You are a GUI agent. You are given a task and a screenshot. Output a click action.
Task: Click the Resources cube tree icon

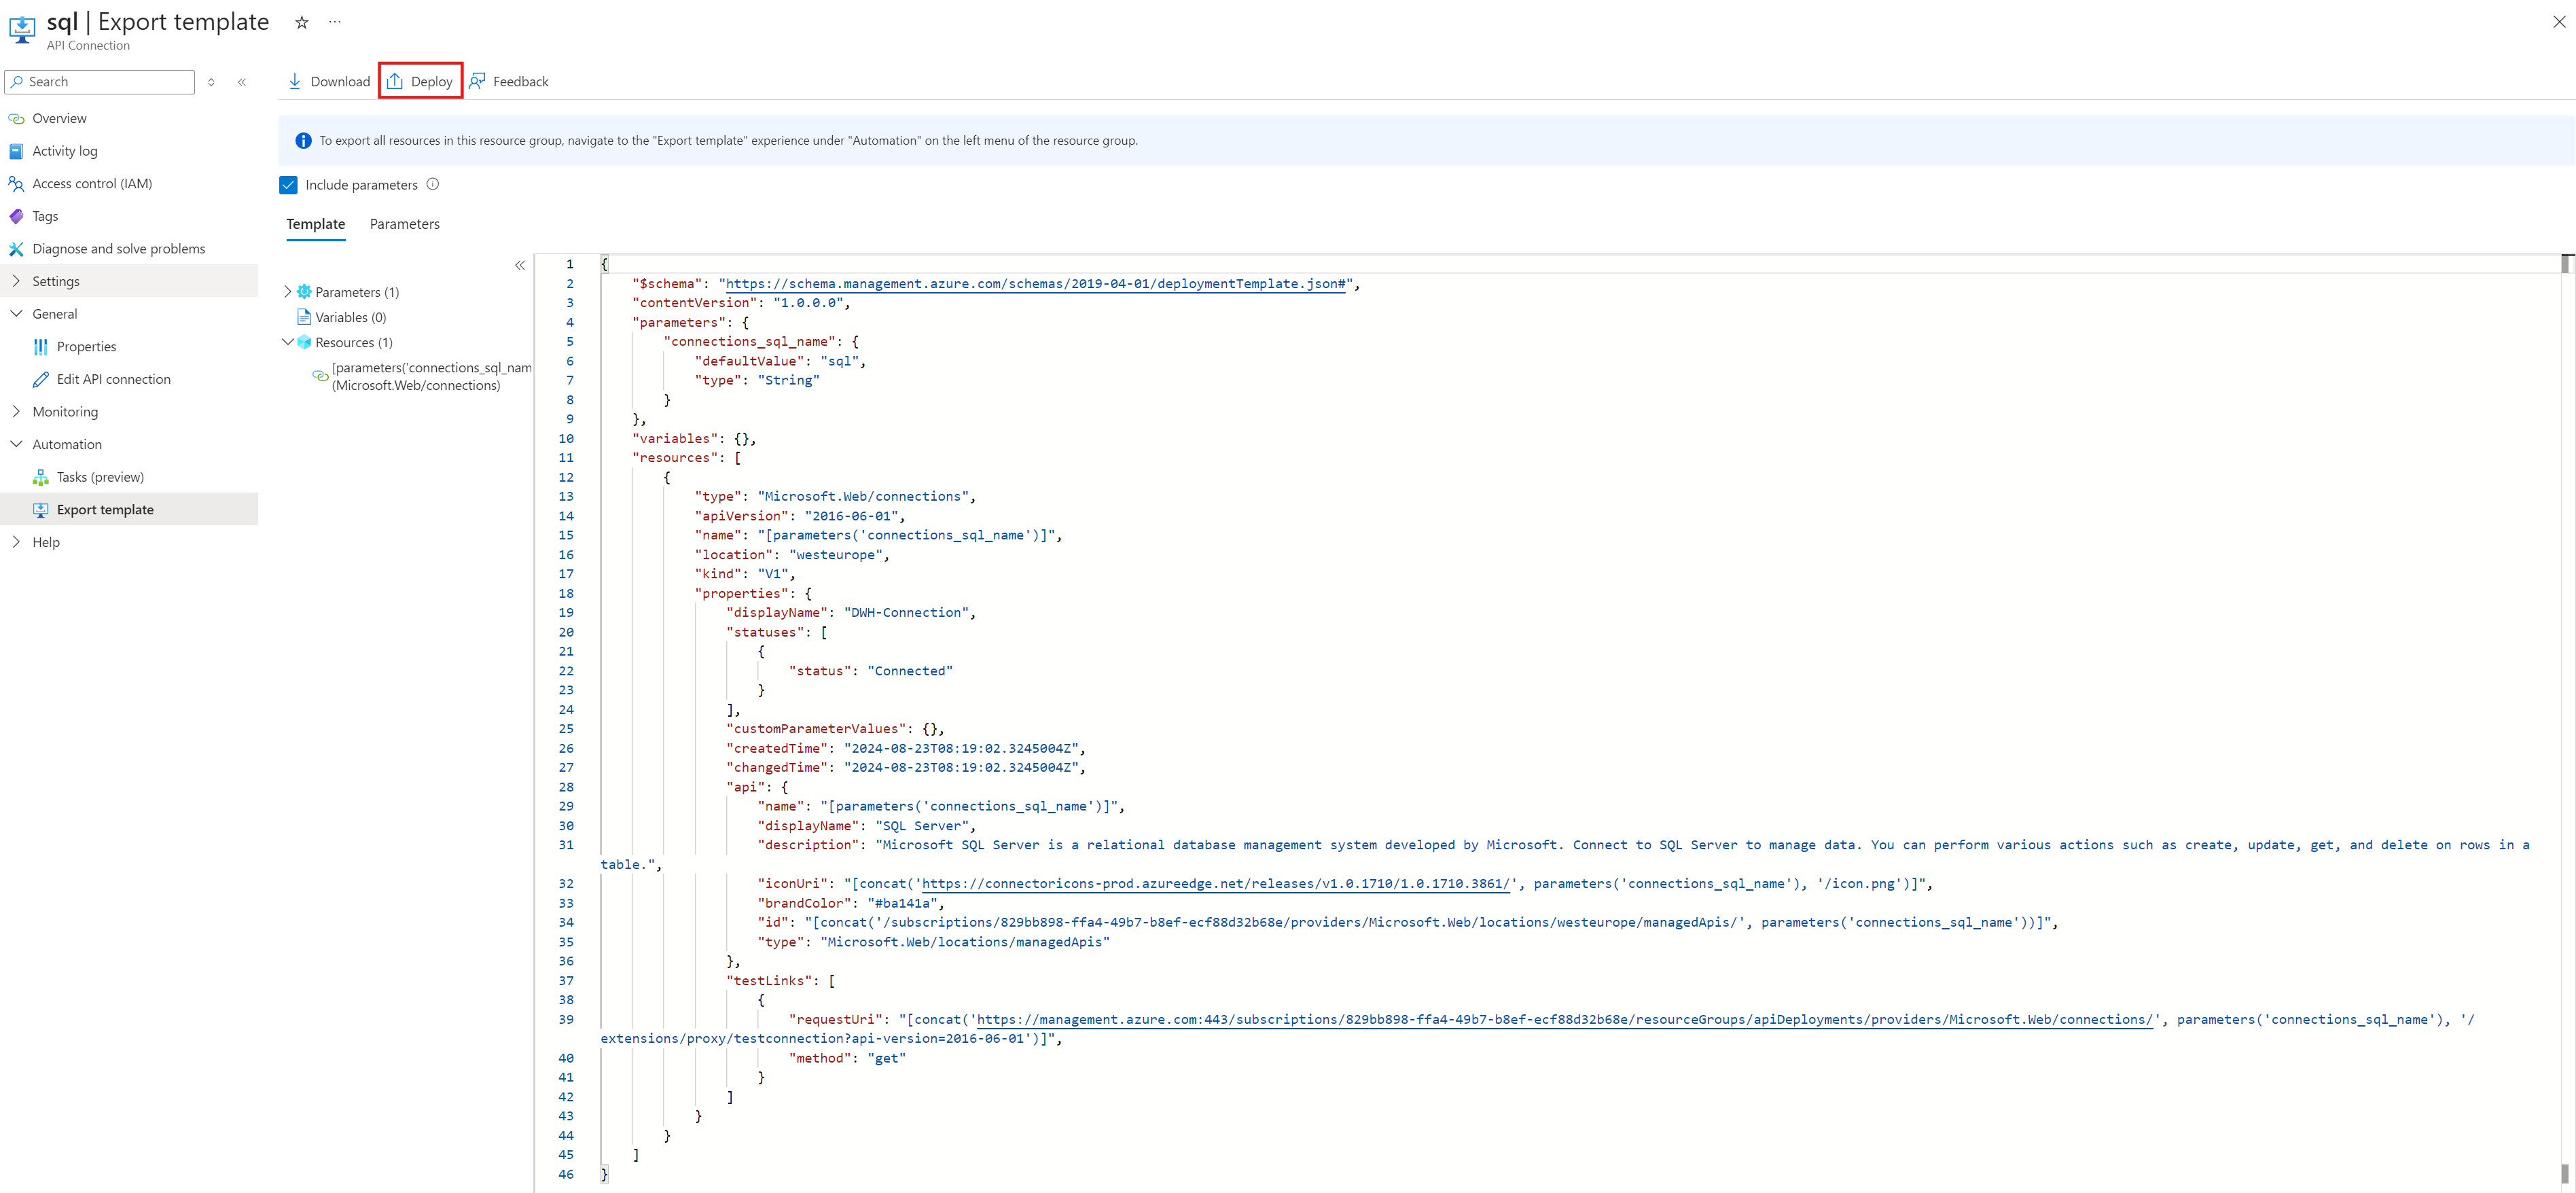pyautogui.click(x=305, y=342)
